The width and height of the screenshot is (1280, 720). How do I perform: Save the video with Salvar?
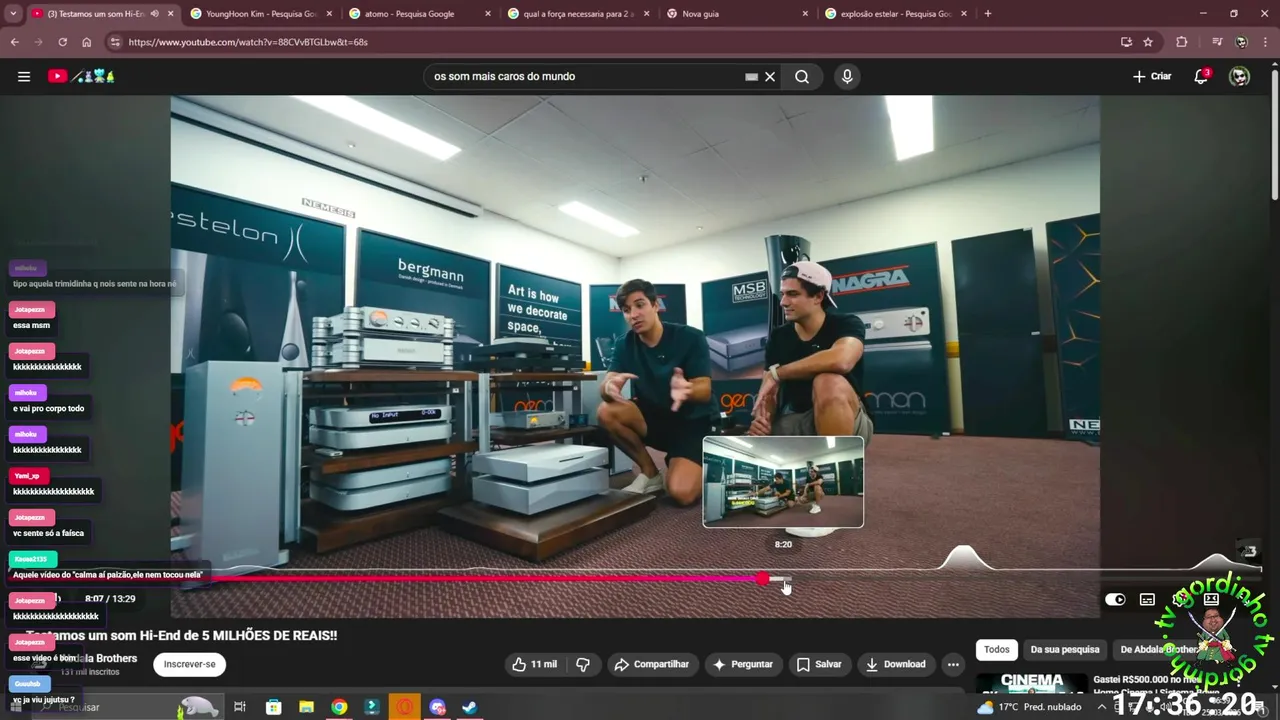click(x=819, y=664)
